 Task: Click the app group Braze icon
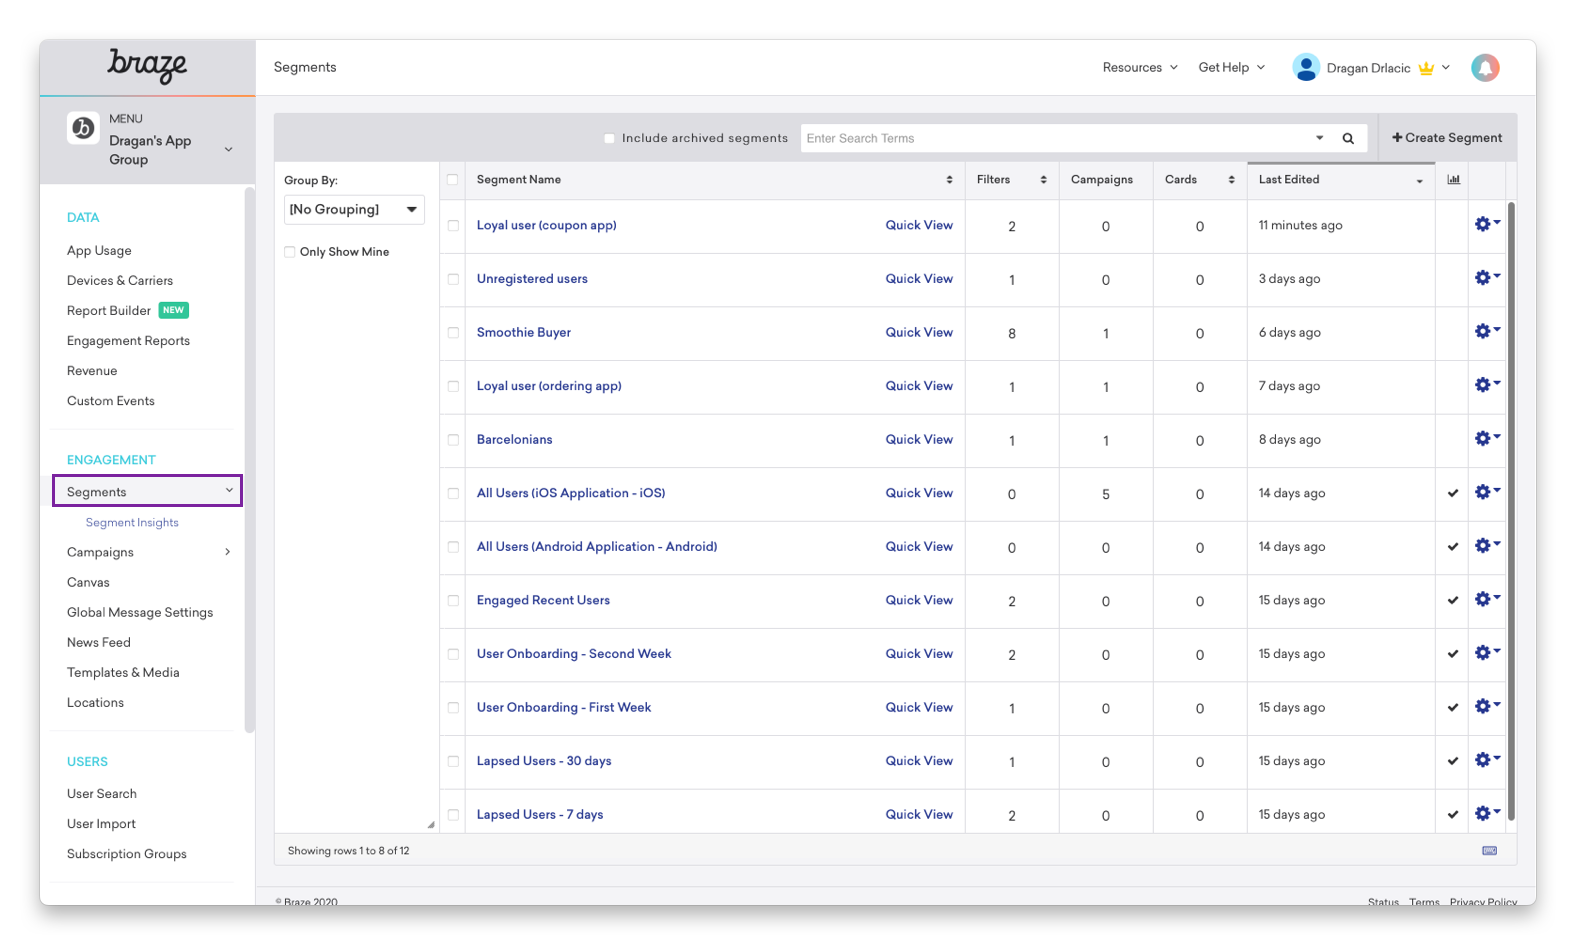(x=83, y=128)
